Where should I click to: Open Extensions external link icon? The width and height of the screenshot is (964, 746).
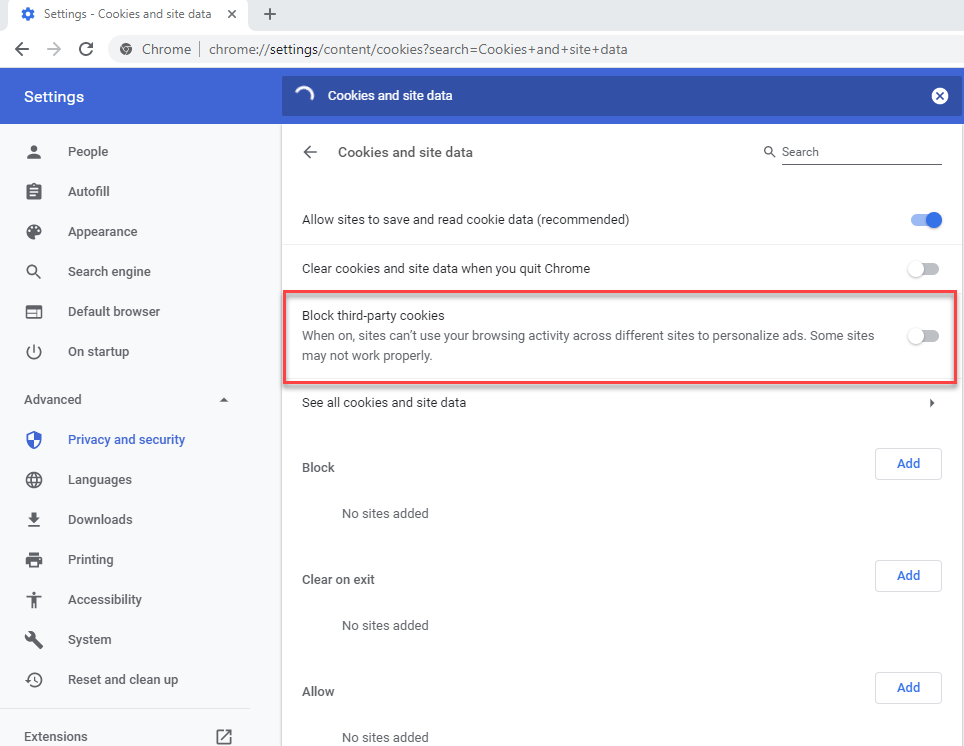click(x=224, y=736)
